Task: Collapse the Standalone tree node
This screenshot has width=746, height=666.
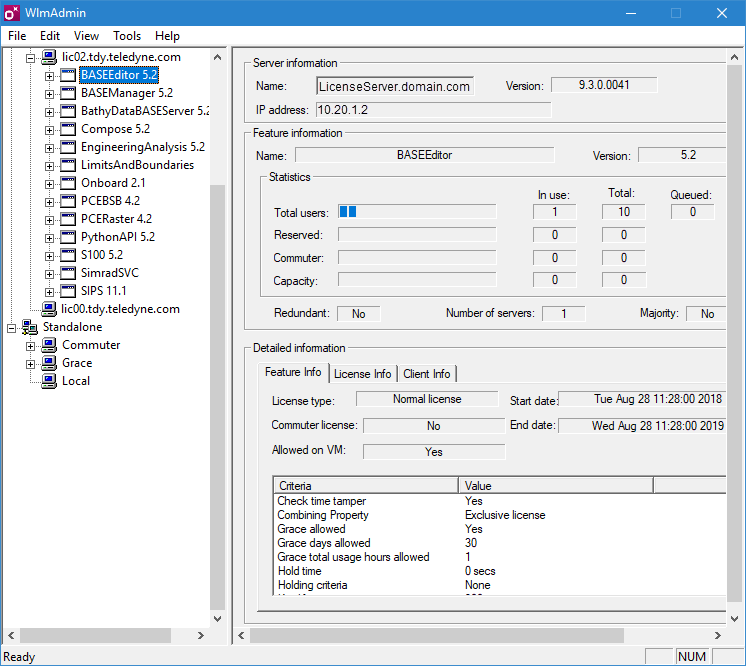Action: [x=12, y=327]
